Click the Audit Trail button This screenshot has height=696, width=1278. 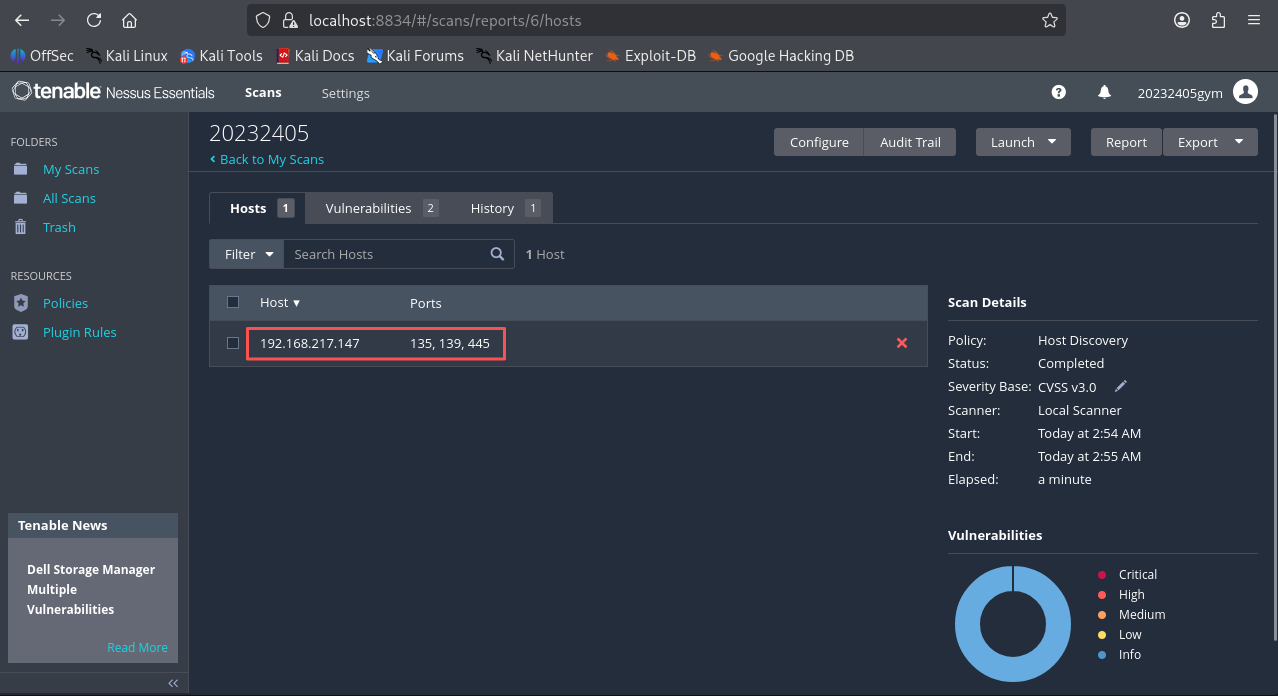[x=910, y=142]
